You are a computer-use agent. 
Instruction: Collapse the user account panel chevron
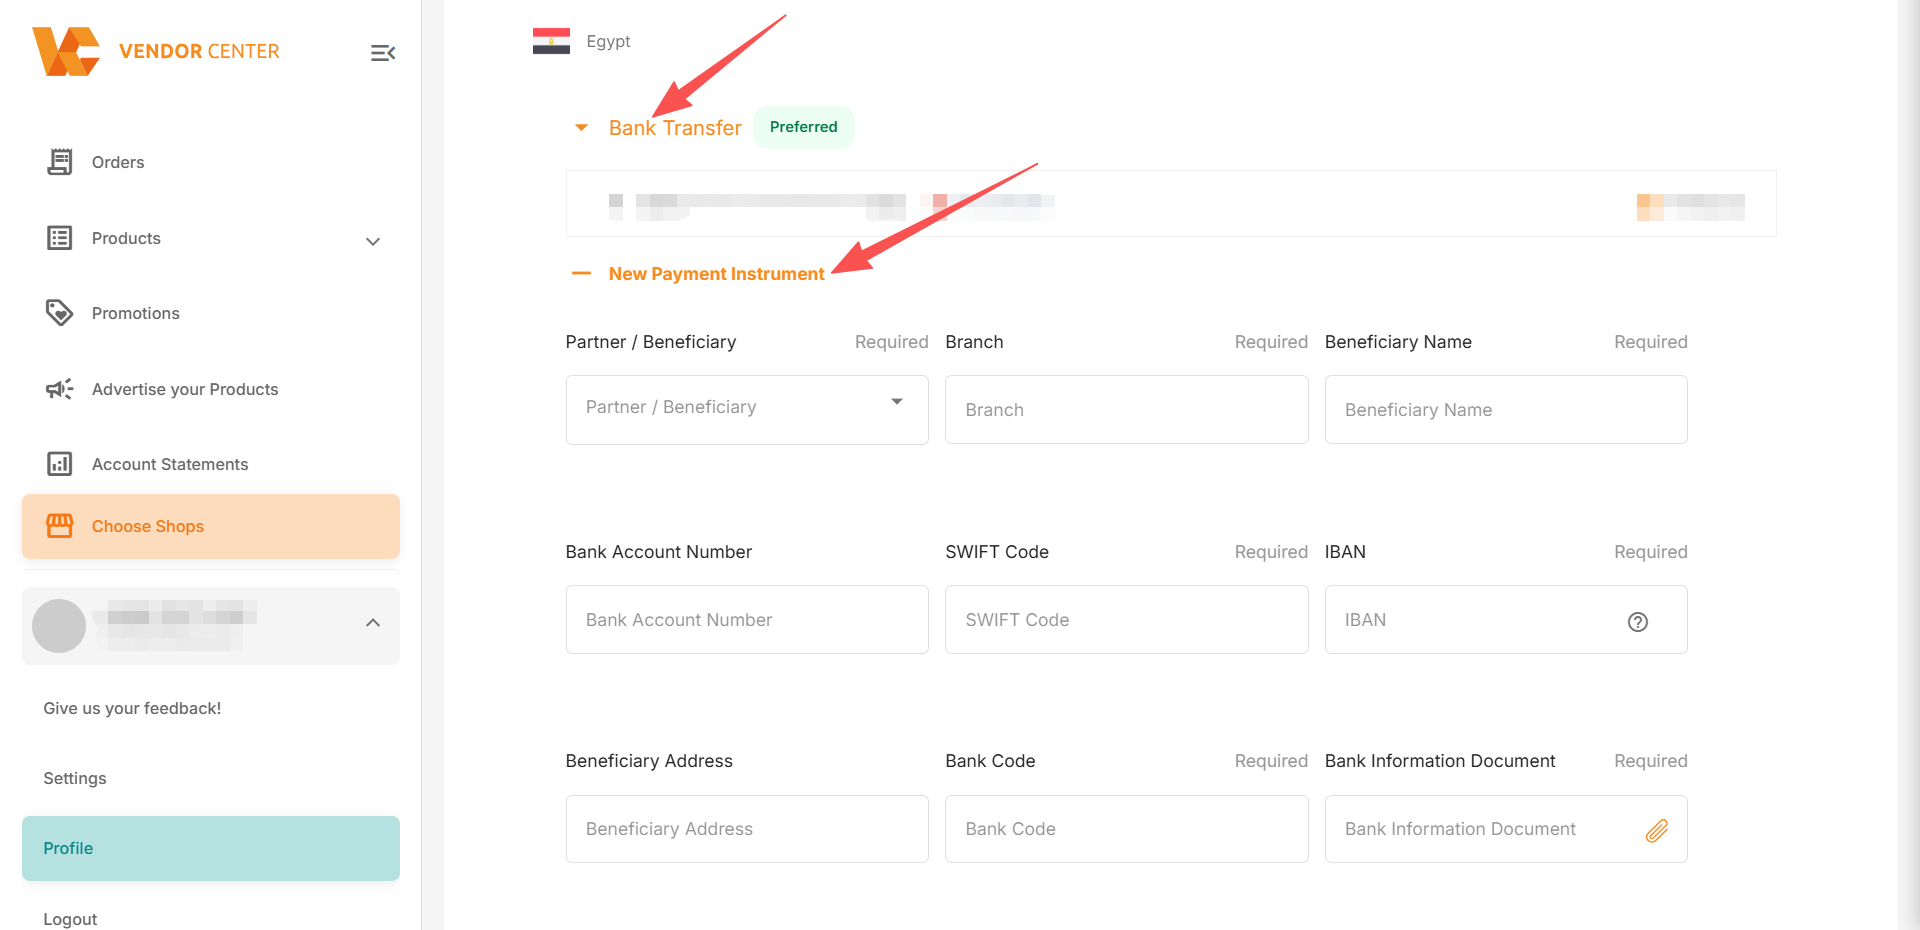[x=373, y=623]
